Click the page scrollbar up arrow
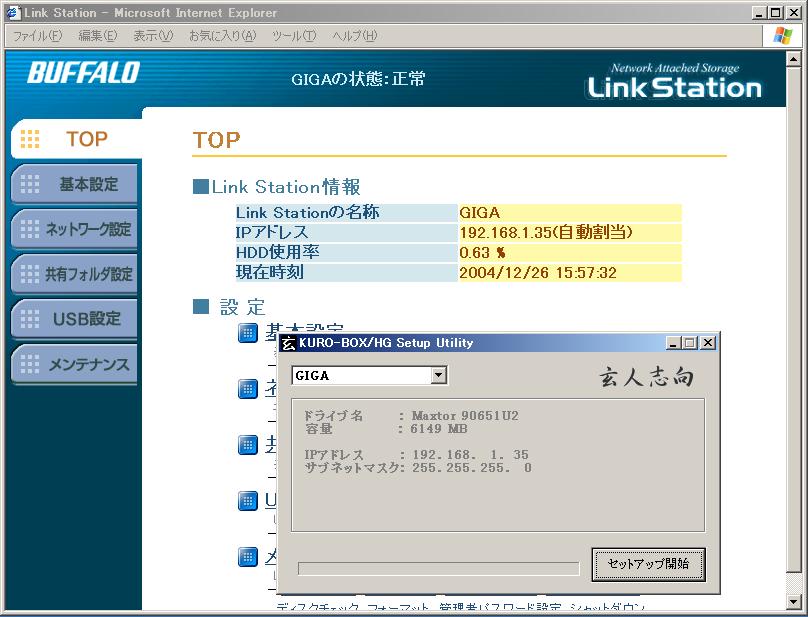The height and width of the screenshot is (617, 808). tap(794, 59)
